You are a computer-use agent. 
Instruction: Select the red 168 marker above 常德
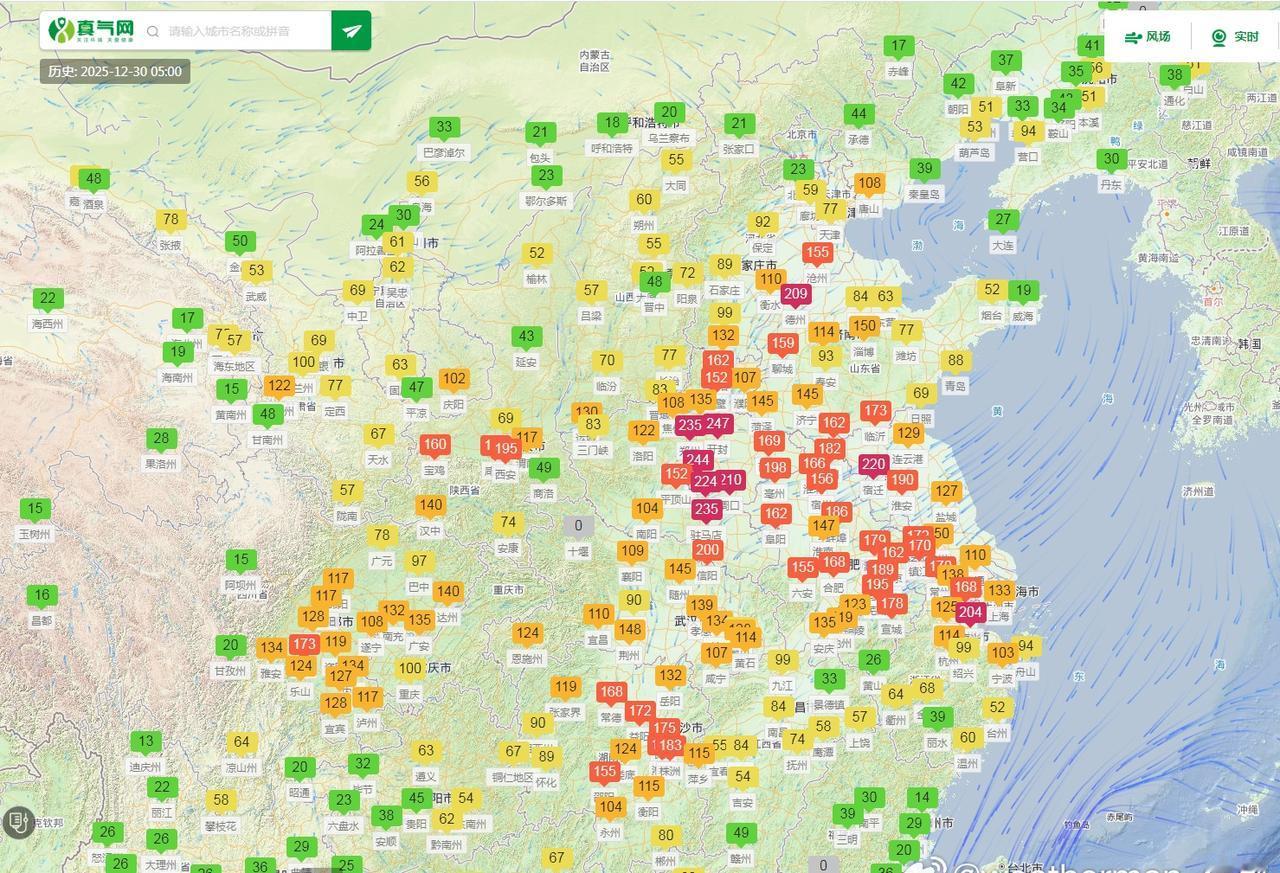click(611, 692)
